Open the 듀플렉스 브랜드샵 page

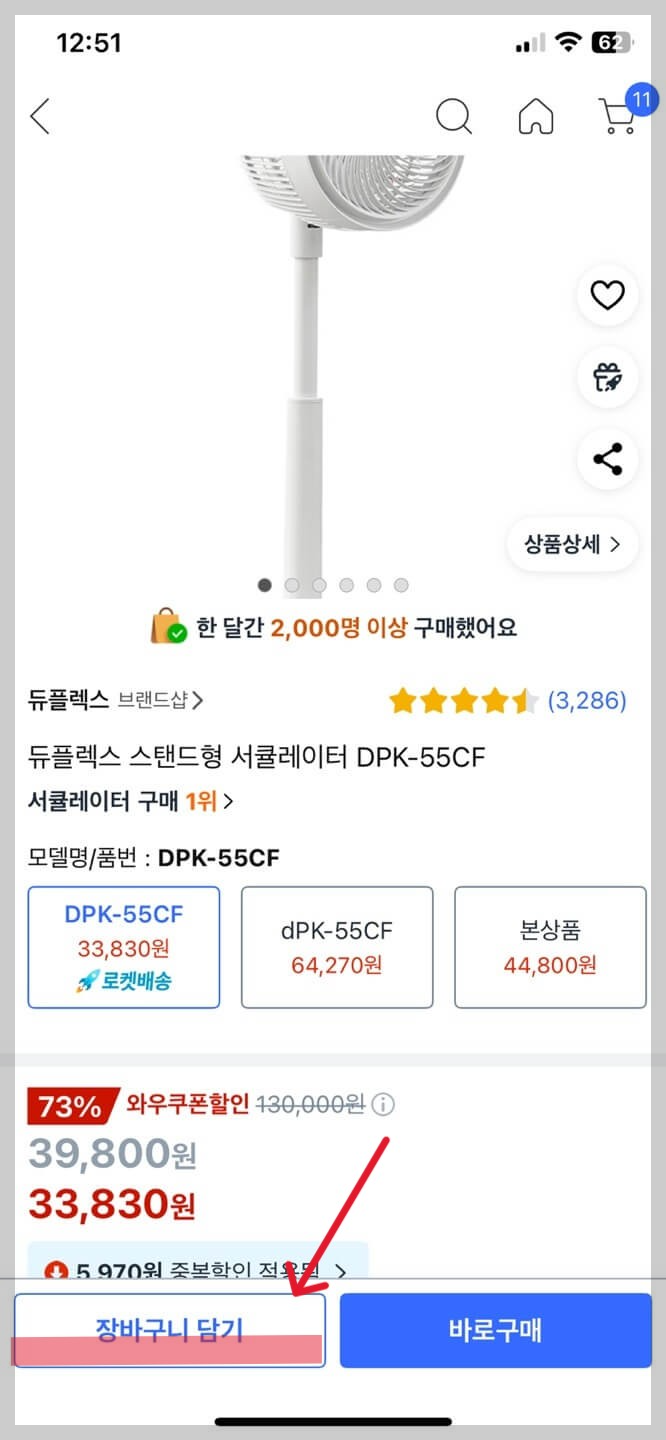tap(110, 701)
